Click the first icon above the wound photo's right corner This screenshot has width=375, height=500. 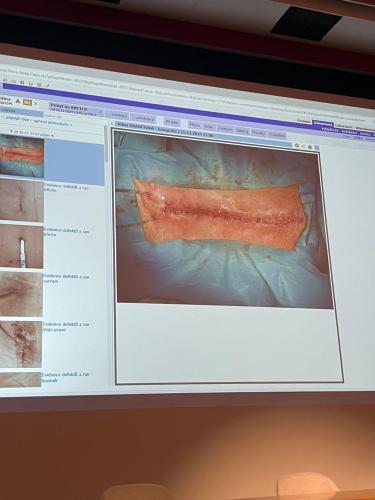(297, 145)
